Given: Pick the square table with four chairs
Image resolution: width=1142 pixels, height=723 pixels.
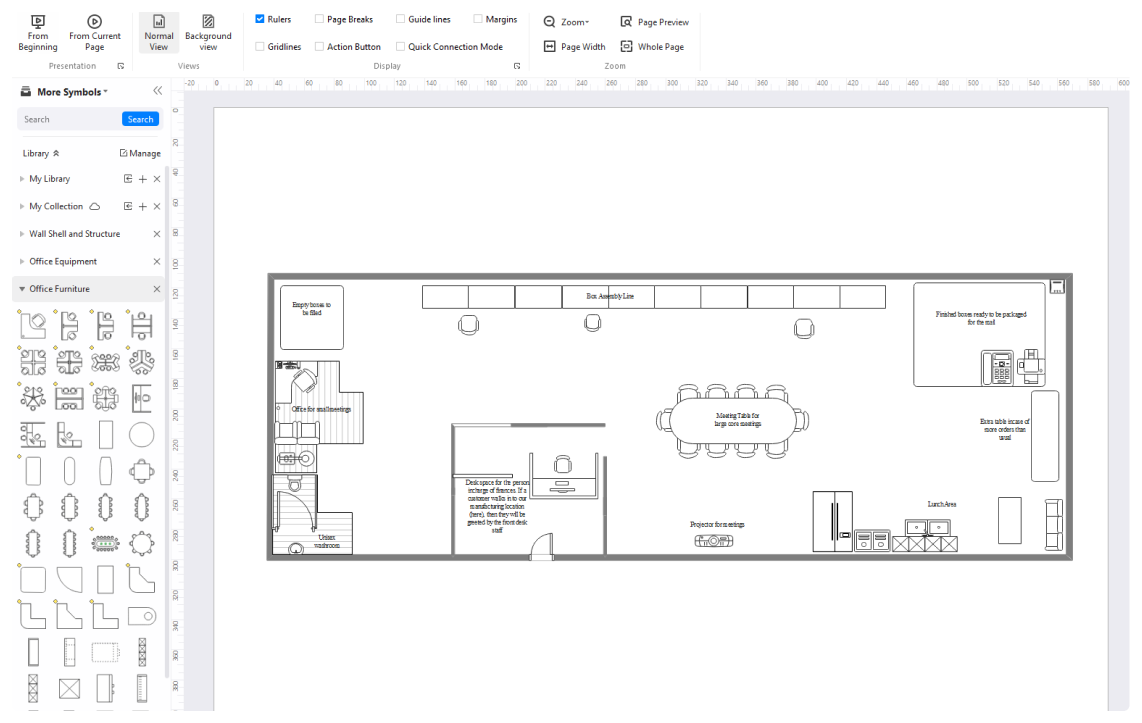Looking at the screenshot, I should click(x=141, y=471).
